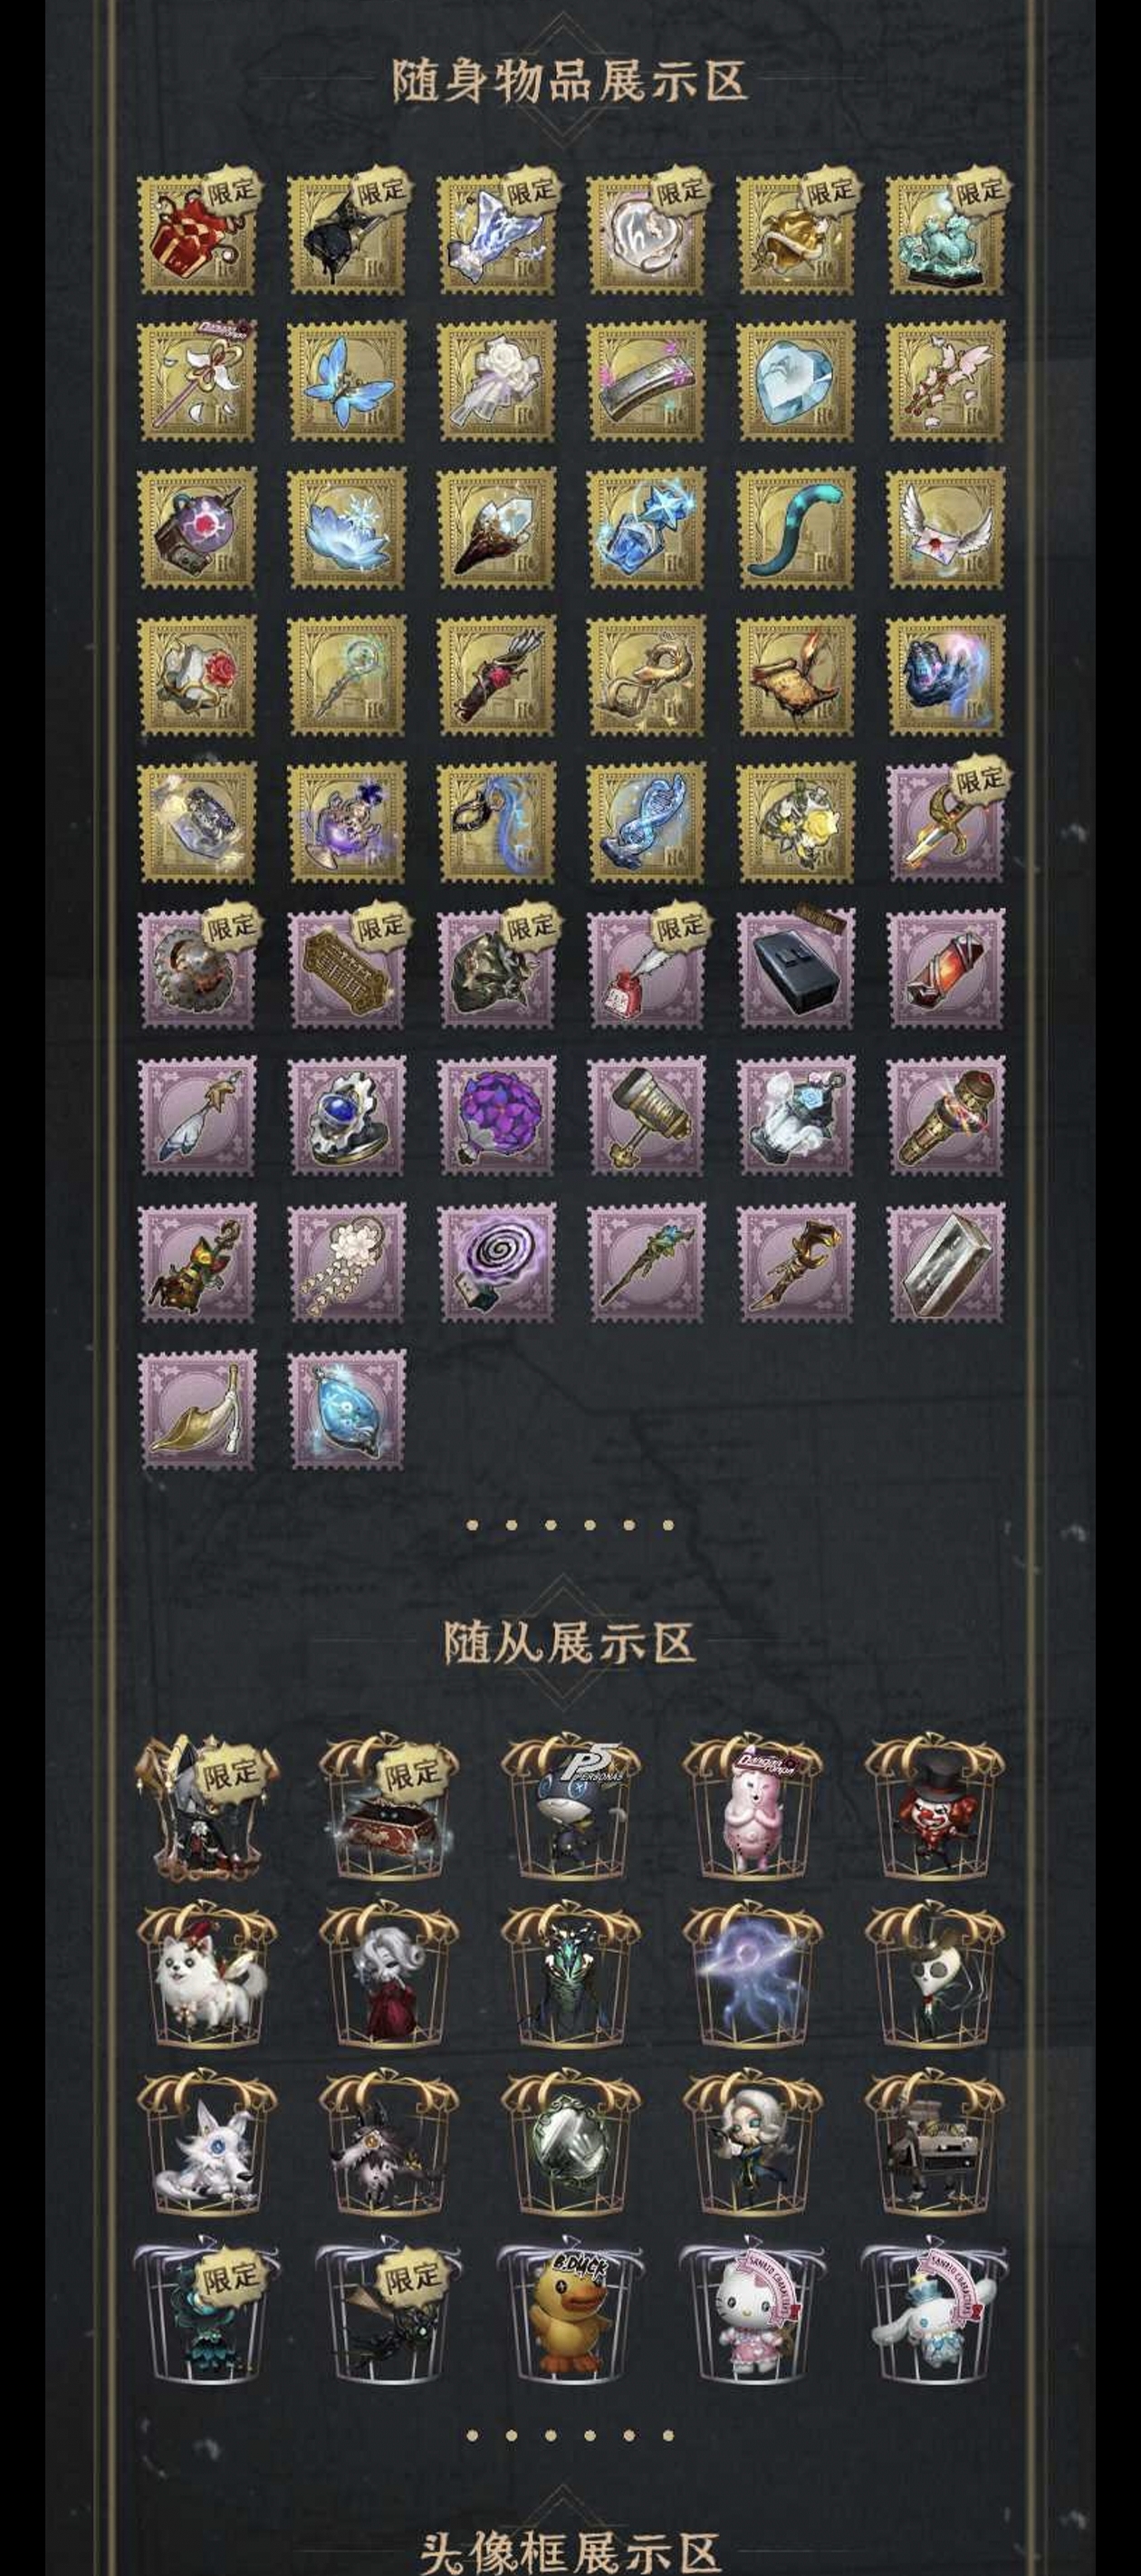Image resolution: width=1141 pixels, height=2576 pixels.
Task: Select the Persona 5 Morgana pet
Action: coord(570,1810)
